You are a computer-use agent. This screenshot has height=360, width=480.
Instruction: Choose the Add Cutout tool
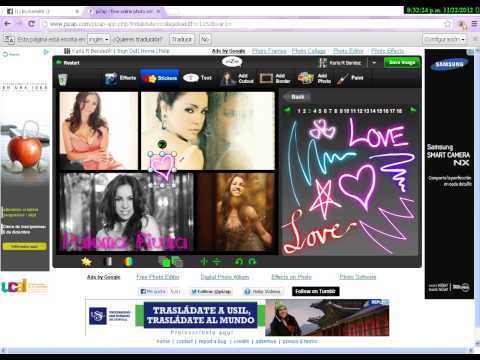tap(237, 78)
